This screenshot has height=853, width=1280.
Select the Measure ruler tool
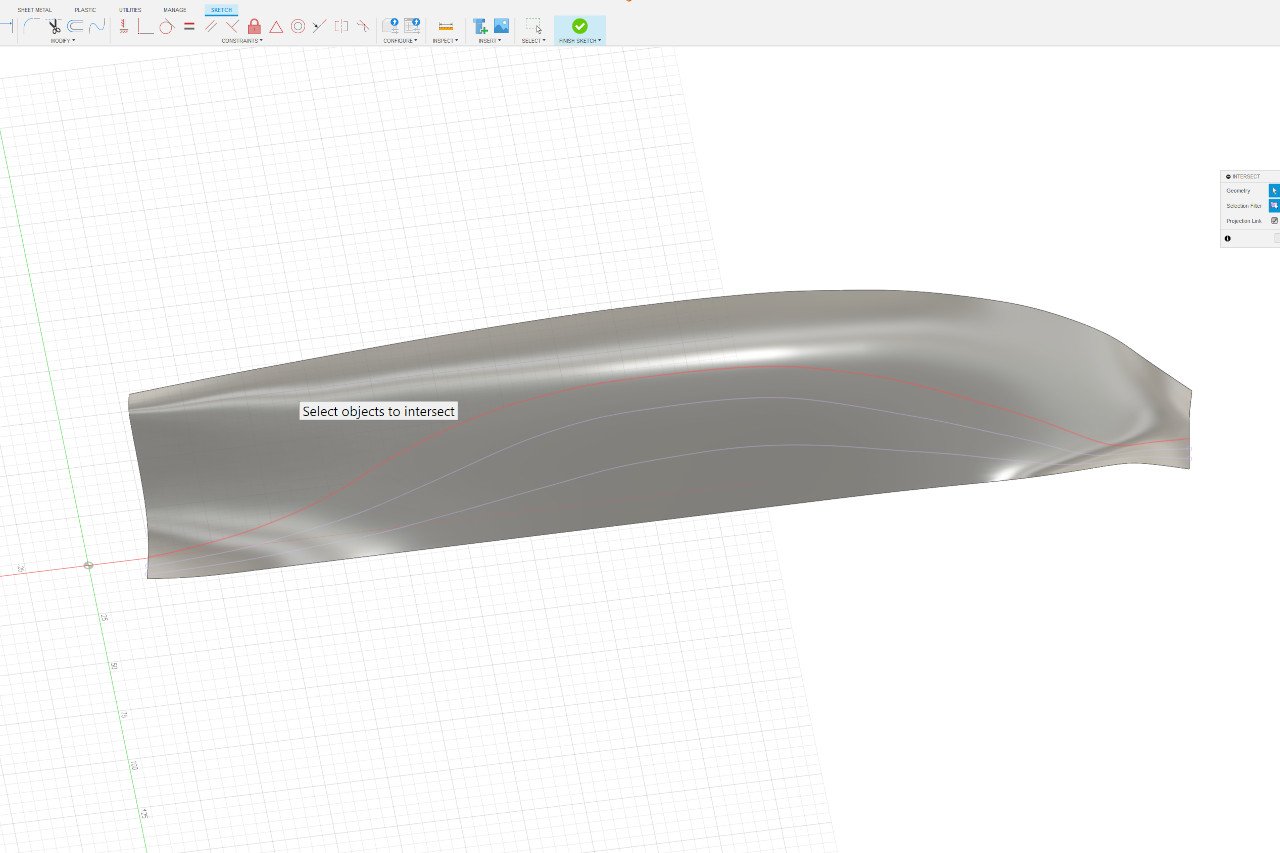[445, 26]
